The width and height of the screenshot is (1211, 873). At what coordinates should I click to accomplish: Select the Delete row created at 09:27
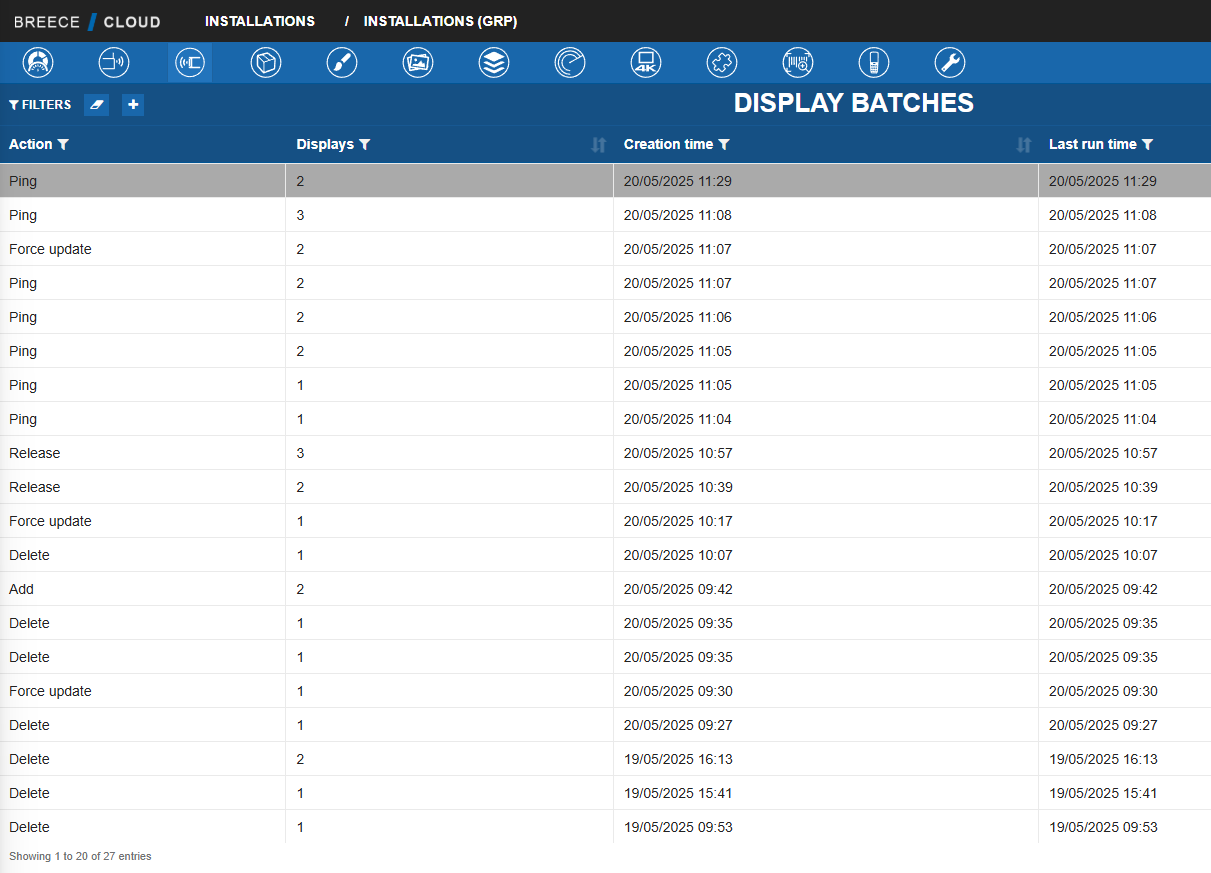point(605,725)
